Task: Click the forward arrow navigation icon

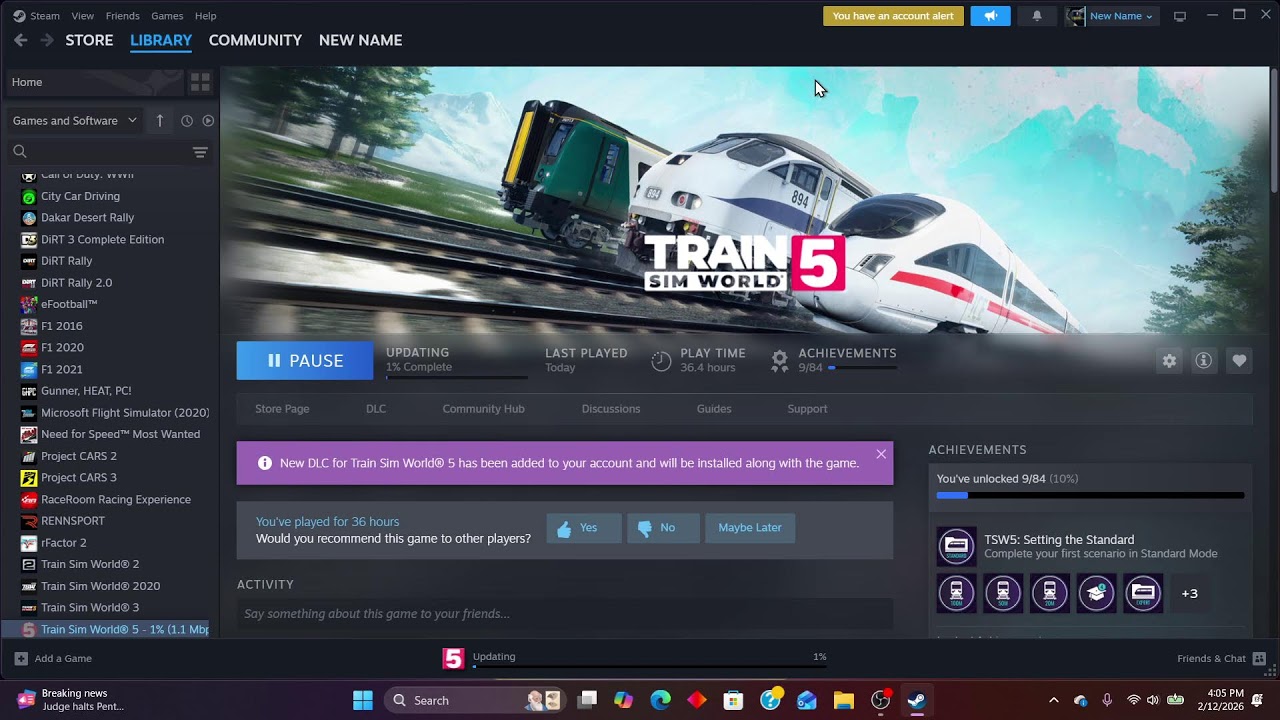Action: point(46,40)
